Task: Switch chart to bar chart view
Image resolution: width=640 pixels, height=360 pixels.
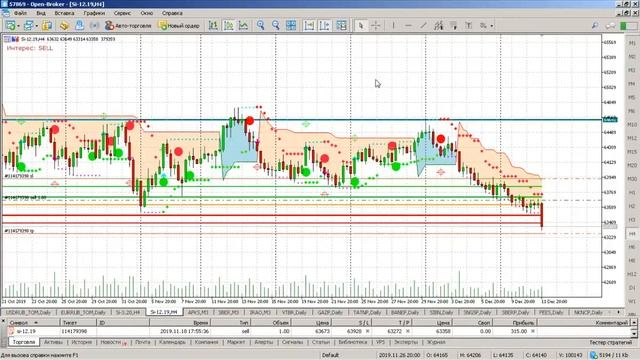Action: coord(213,25)
